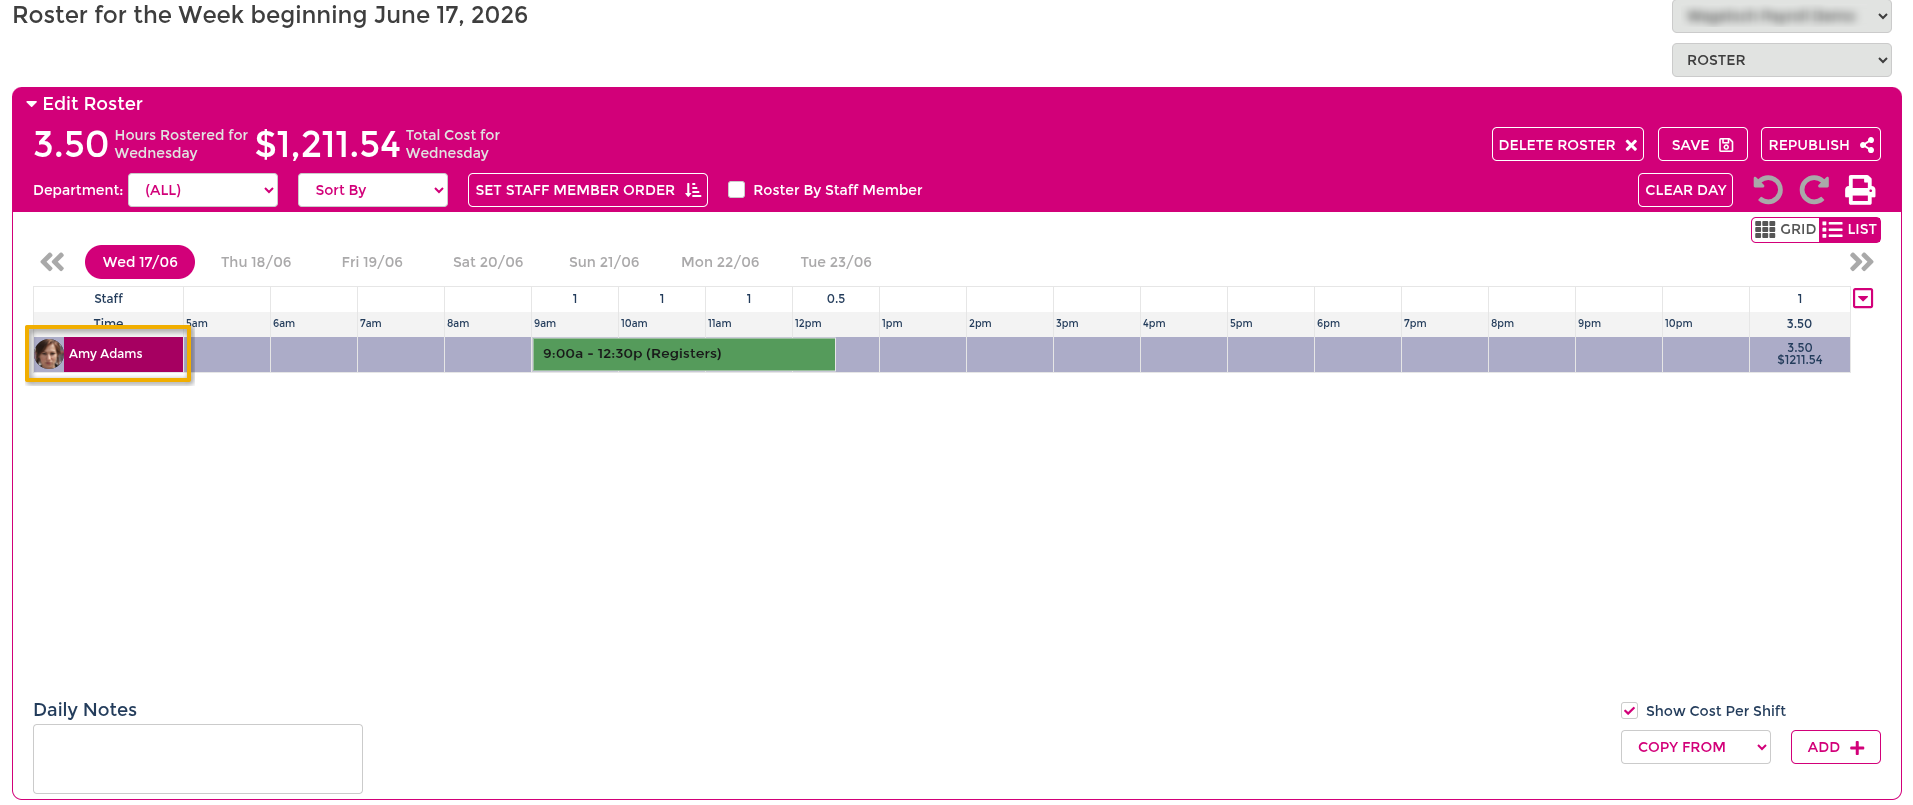Click the SAVE button
1913x805 pixels.
pos(1702,145)
